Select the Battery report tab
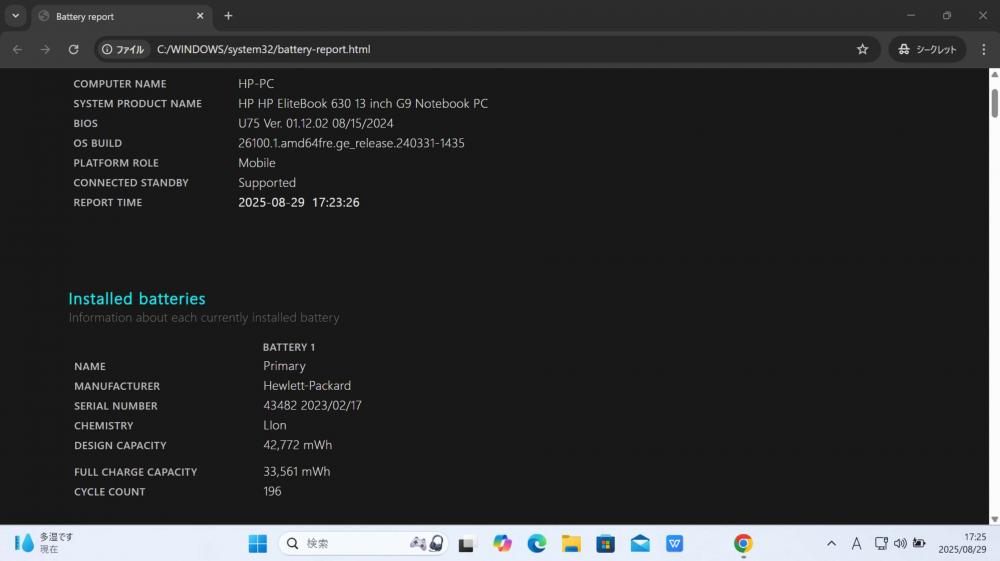Image resolution: width=1000 pixels, height=561 pixels. pyautogui.click(x=120, y=17)
